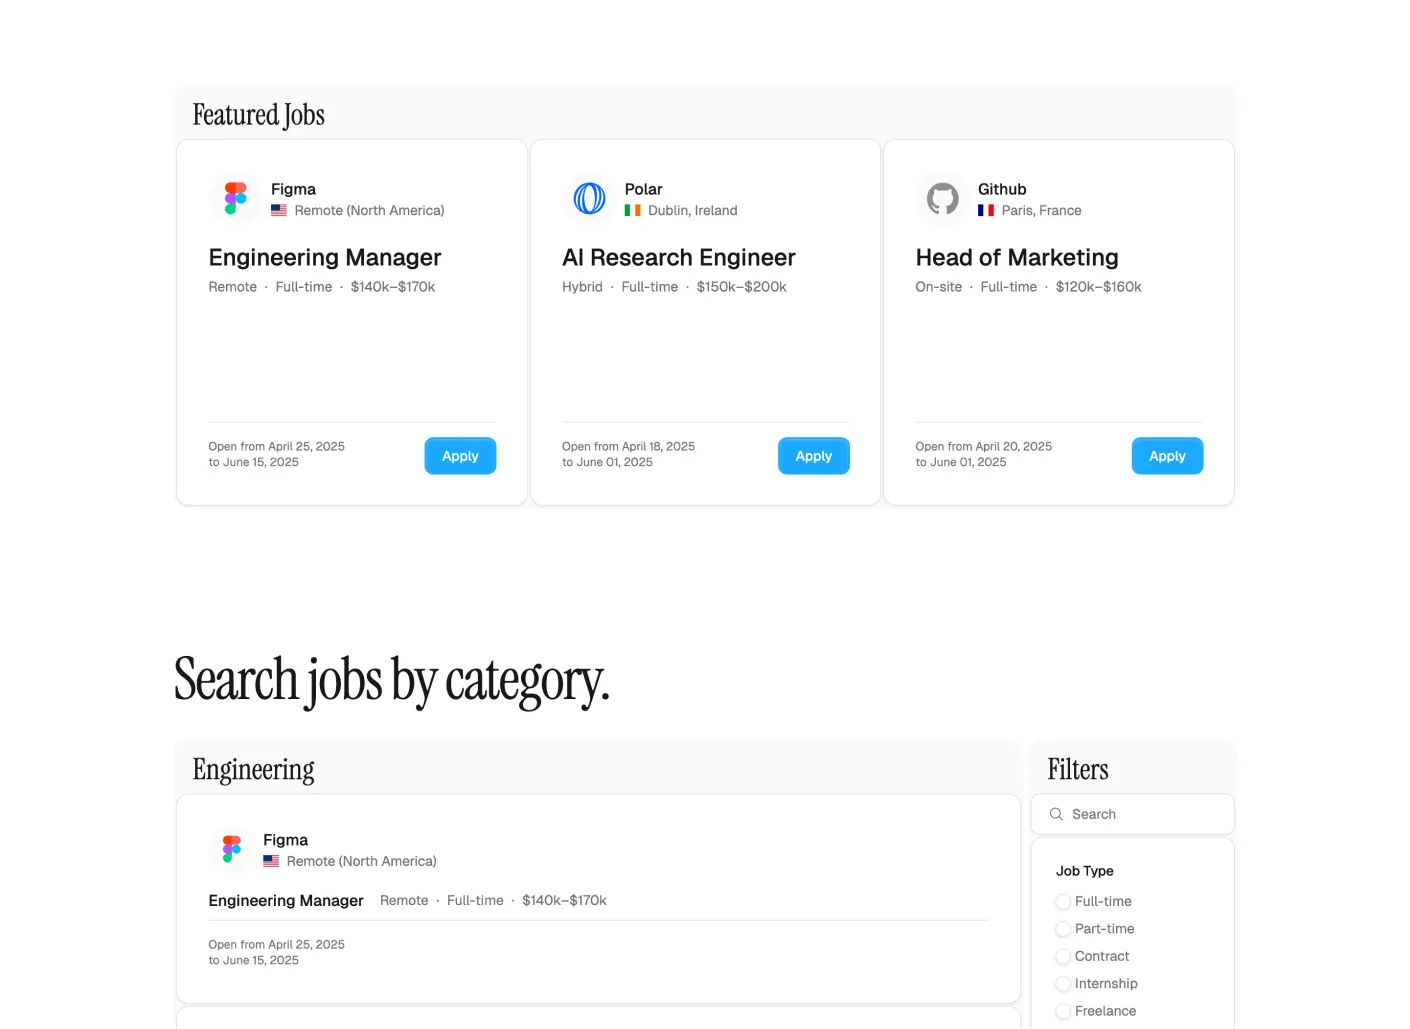Select the Freelance job type filter

pos(1063,1012)
